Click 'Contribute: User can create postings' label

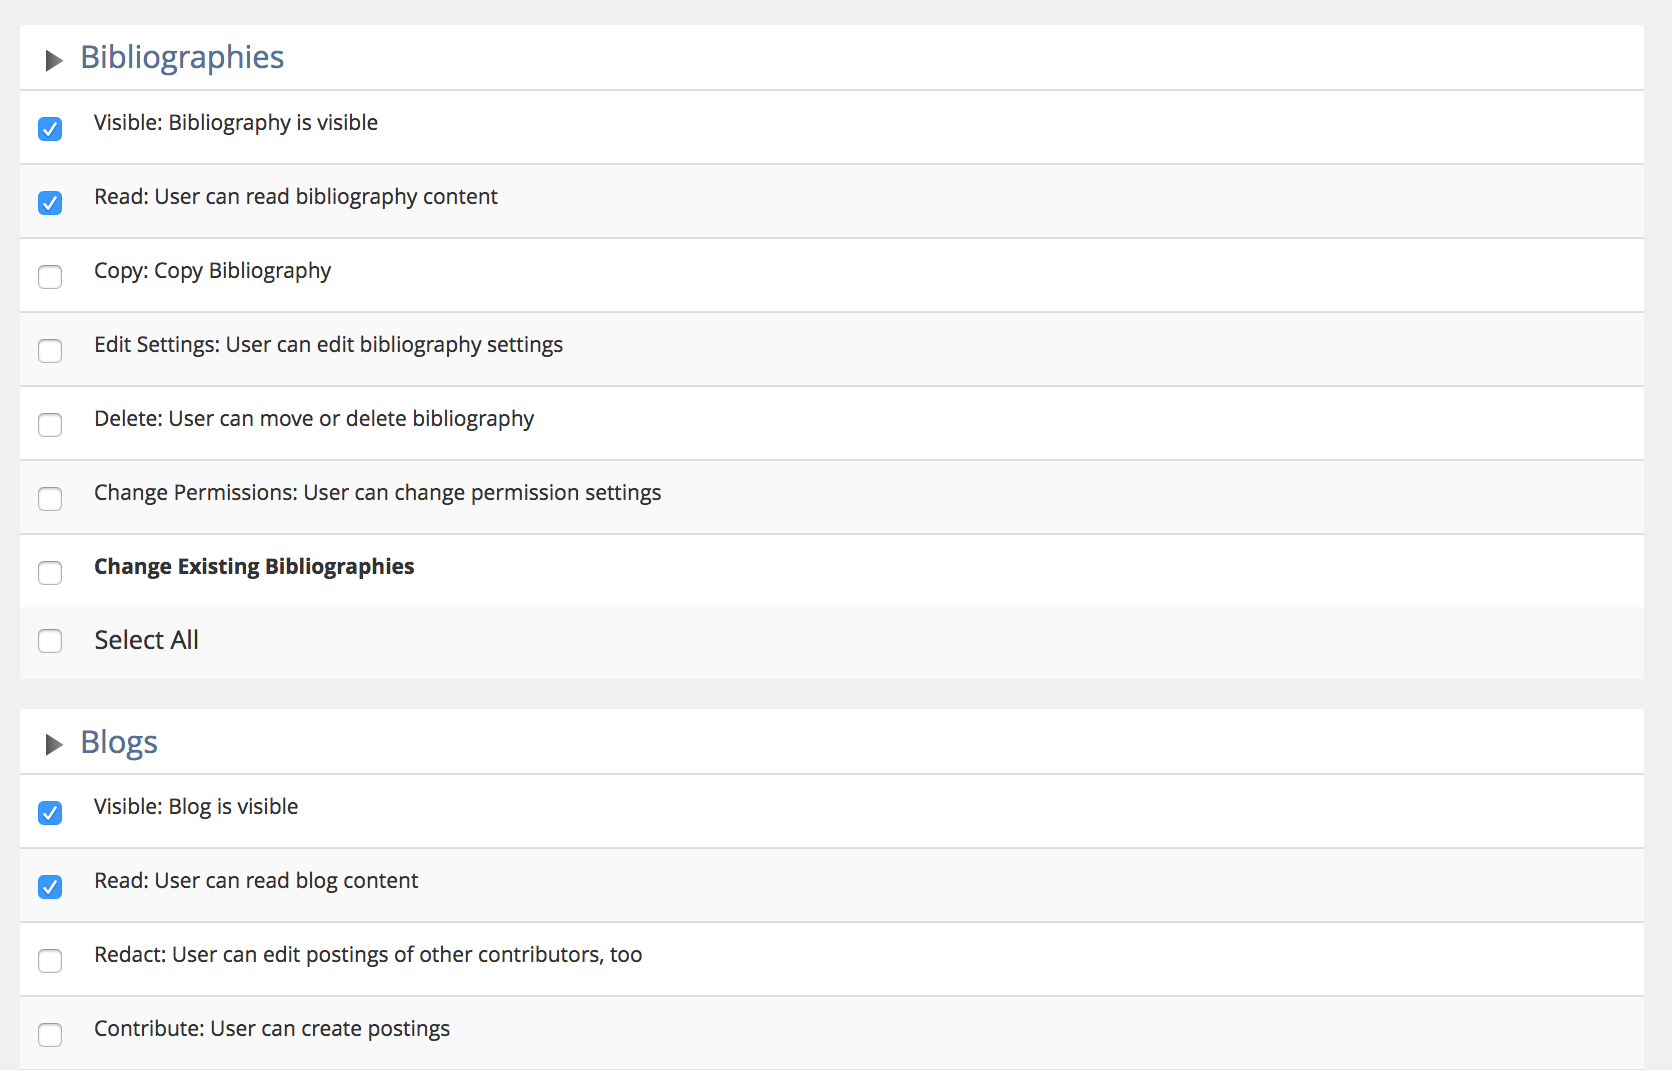[272, 1029]
